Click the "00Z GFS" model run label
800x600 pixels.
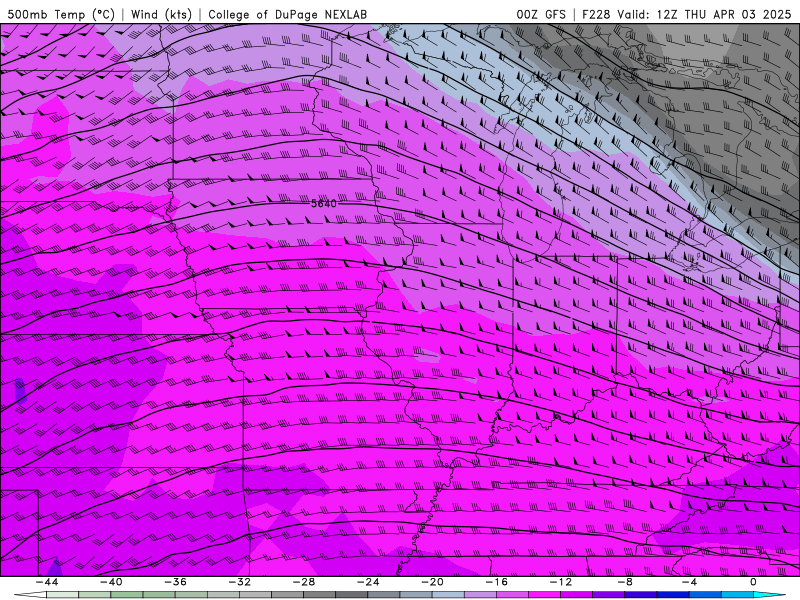tap(541, 14)
